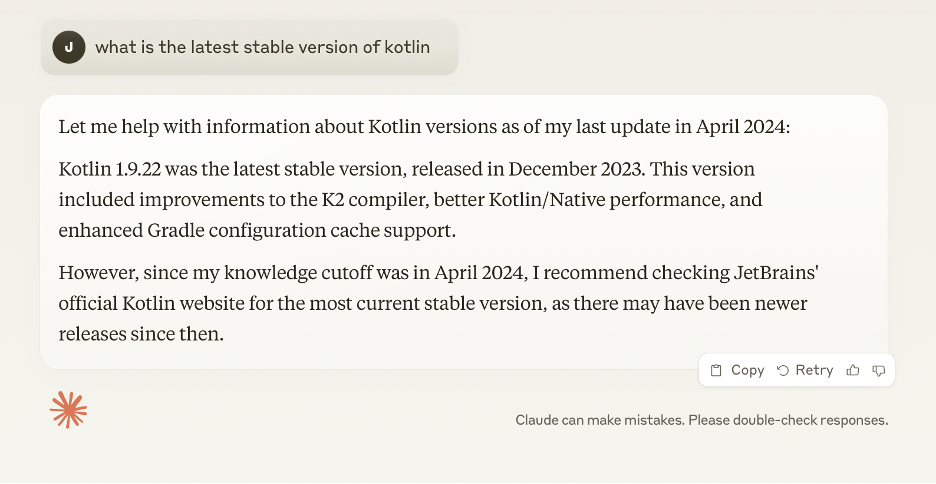Click the "Claude can make mistakes" disclaimer
Viewport: 936px width, 484px height.
[701, 420]
